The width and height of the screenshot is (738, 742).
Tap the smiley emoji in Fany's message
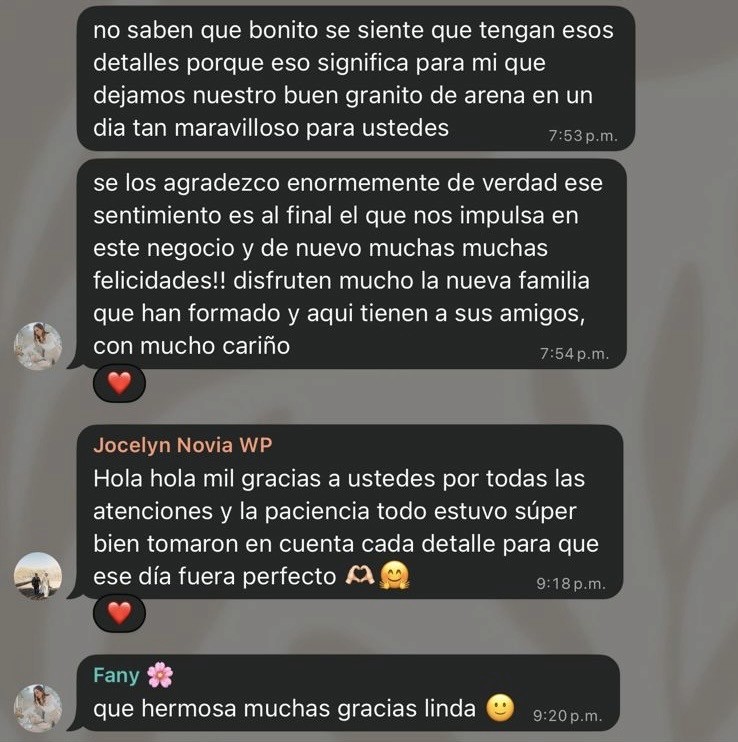click(500, 708)
